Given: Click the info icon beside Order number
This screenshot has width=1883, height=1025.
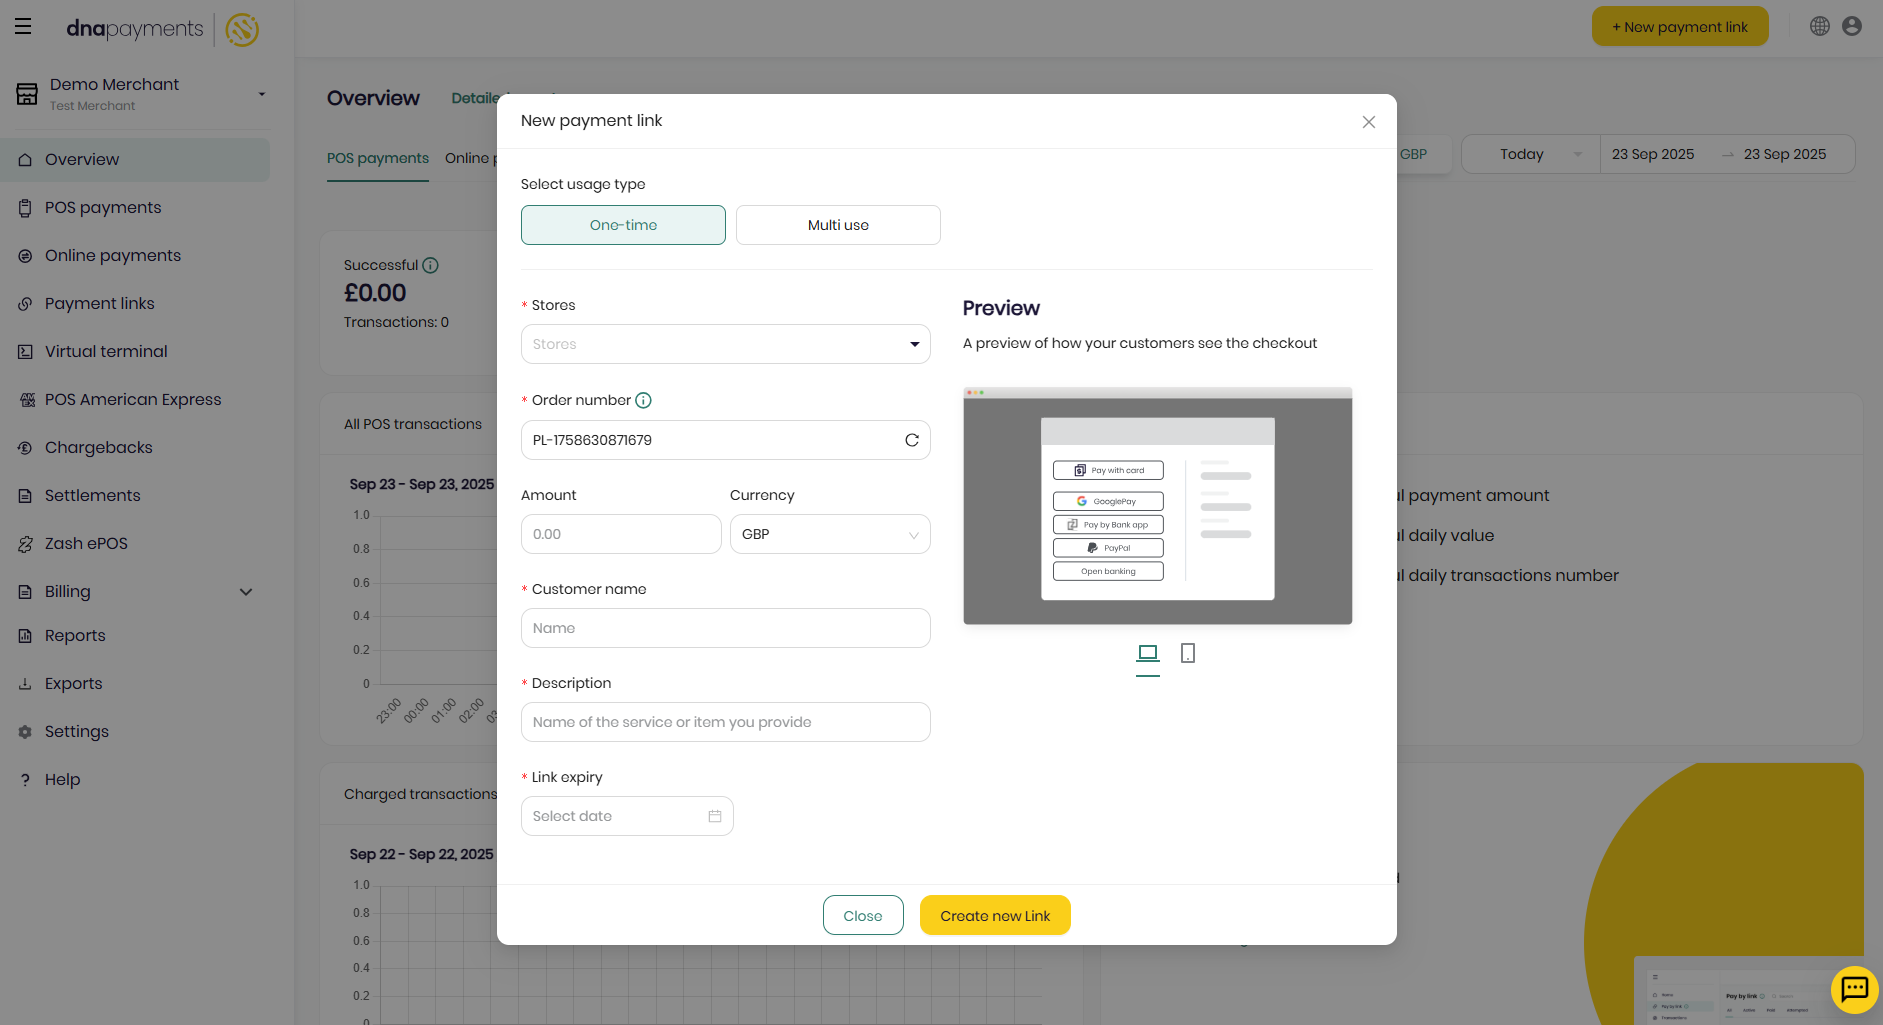Looking at the screenshot, I should [645, 400].
